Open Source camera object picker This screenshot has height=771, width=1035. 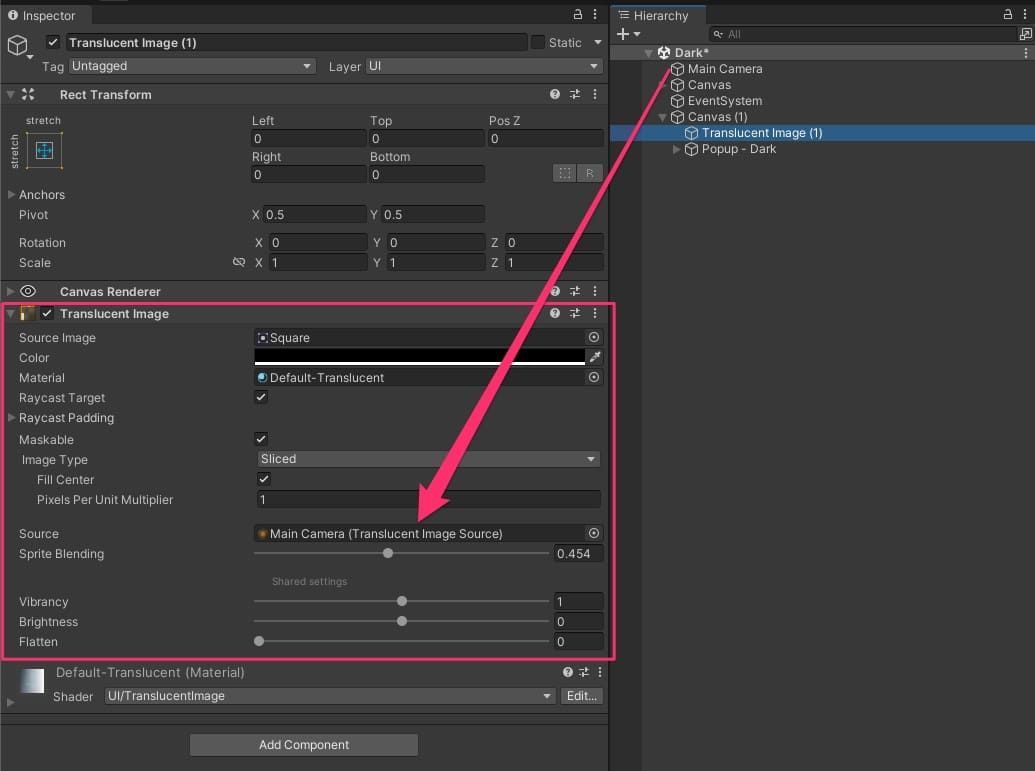(594, 533)
